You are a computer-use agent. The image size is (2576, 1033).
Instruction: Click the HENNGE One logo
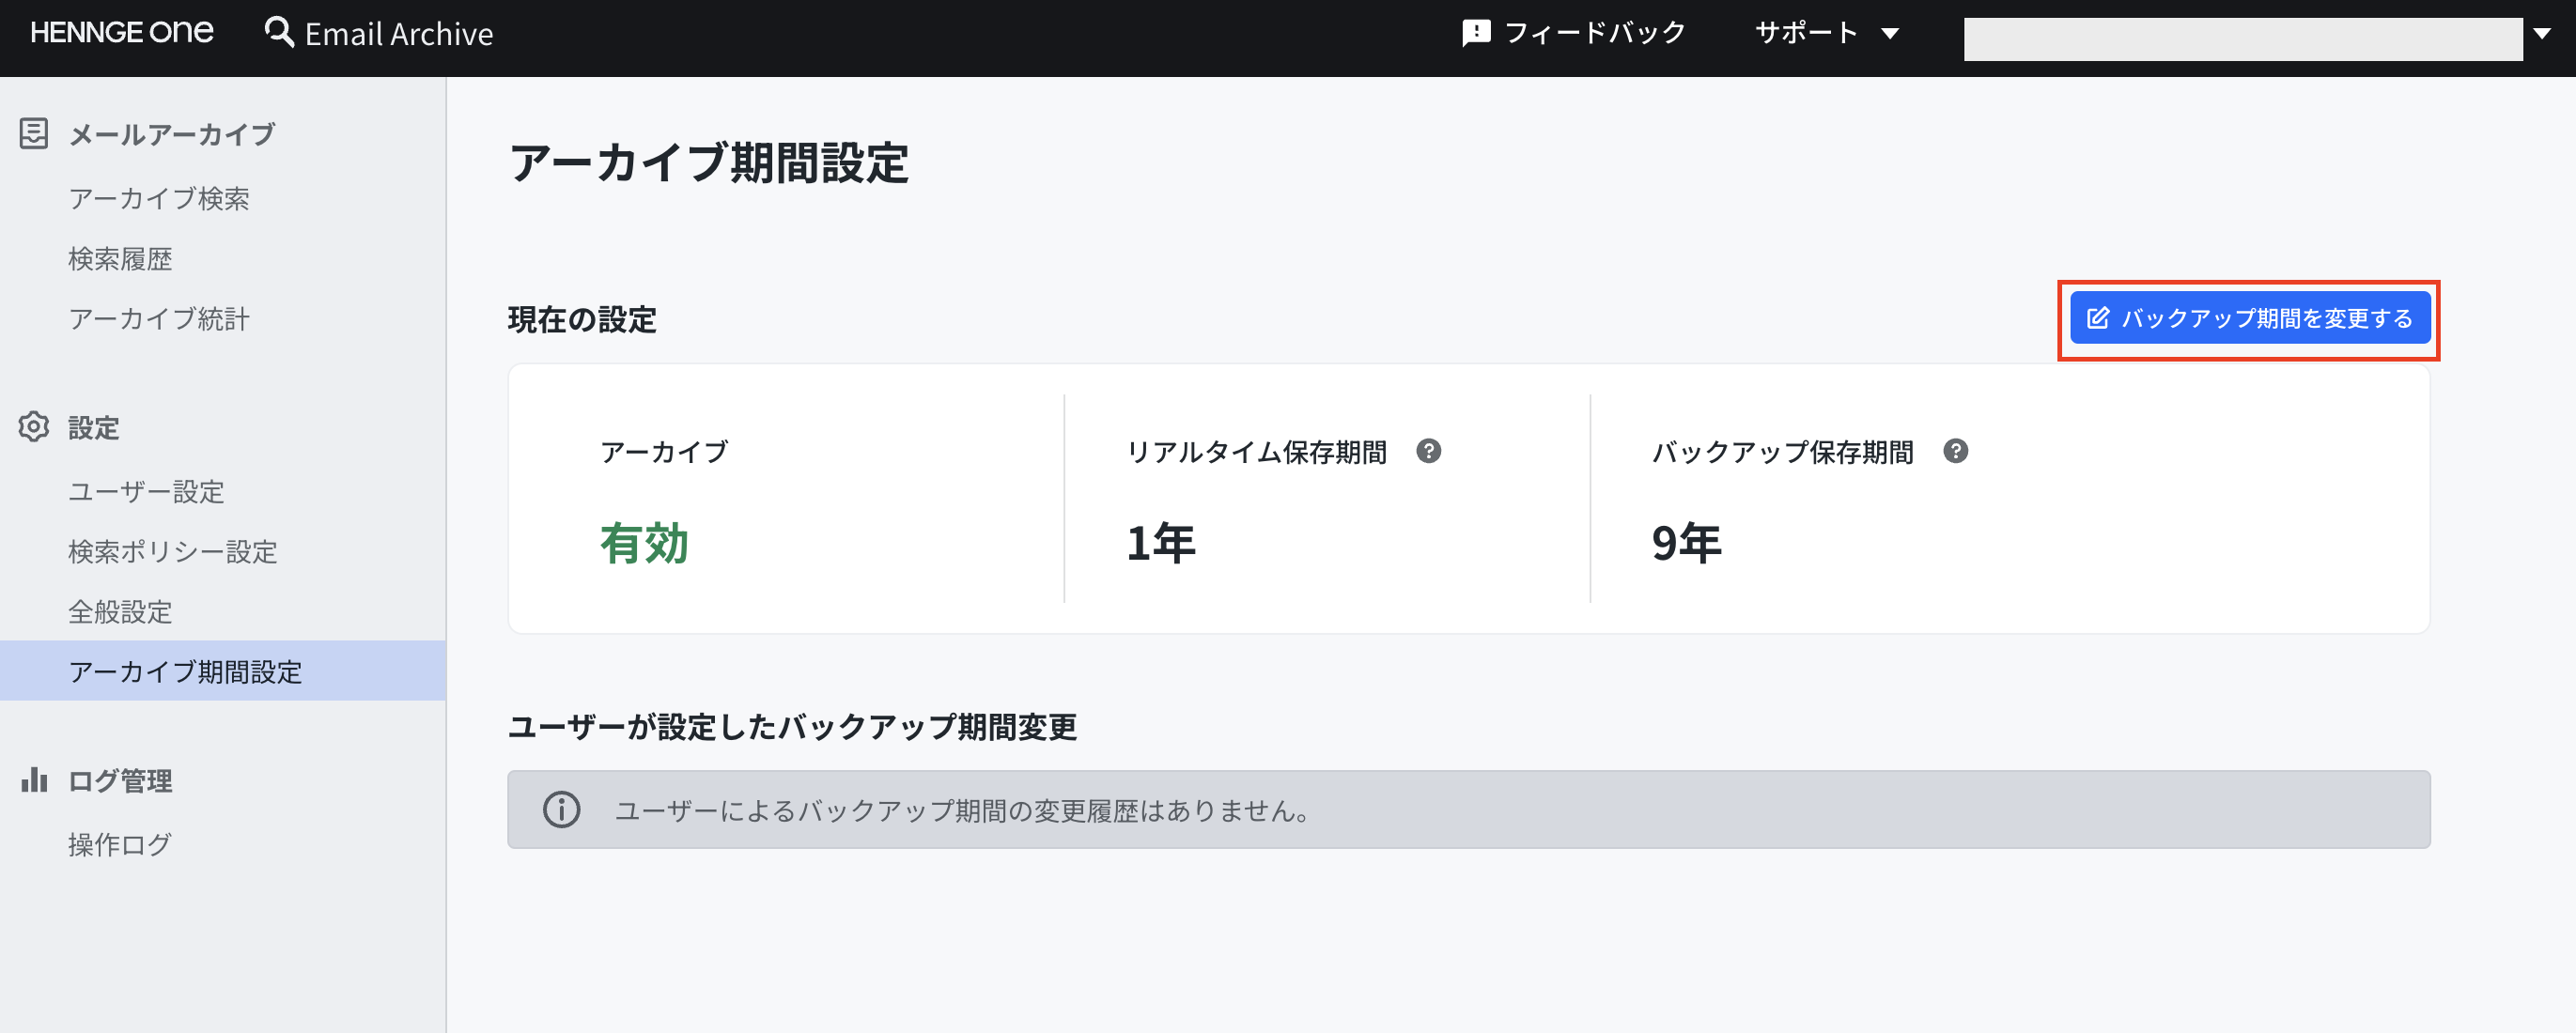coord(122,33)
